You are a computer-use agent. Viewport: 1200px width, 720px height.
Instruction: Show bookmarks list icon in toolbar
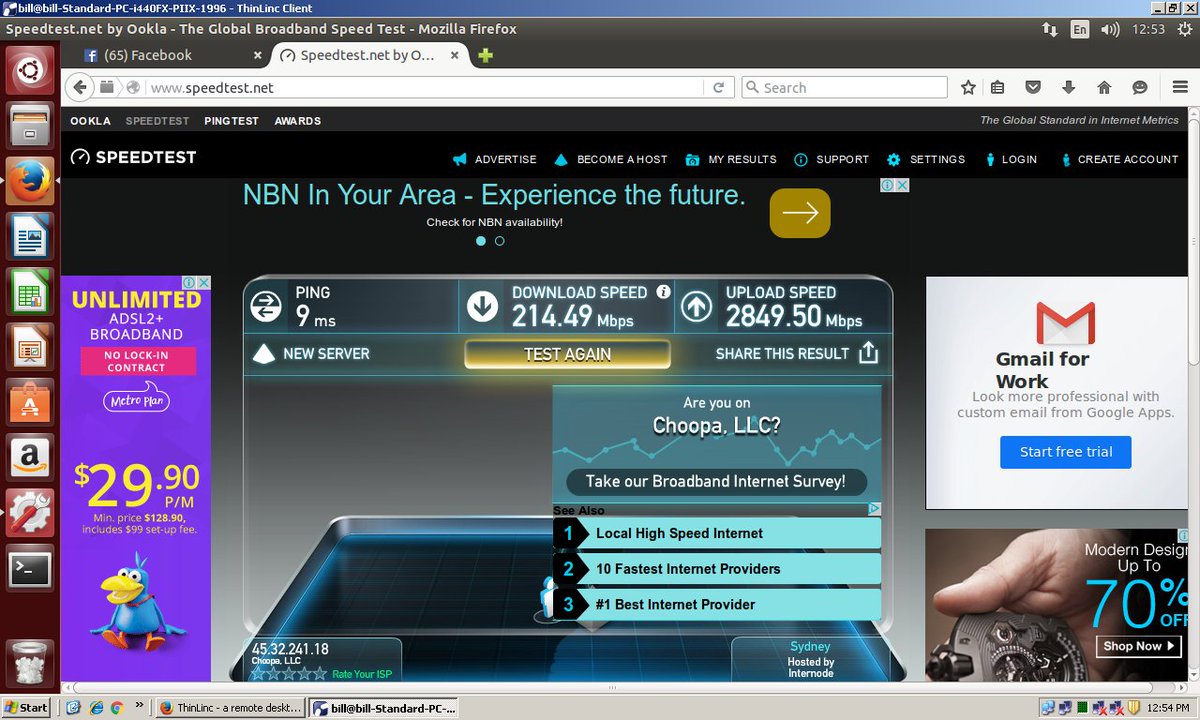tap(997, 88)
